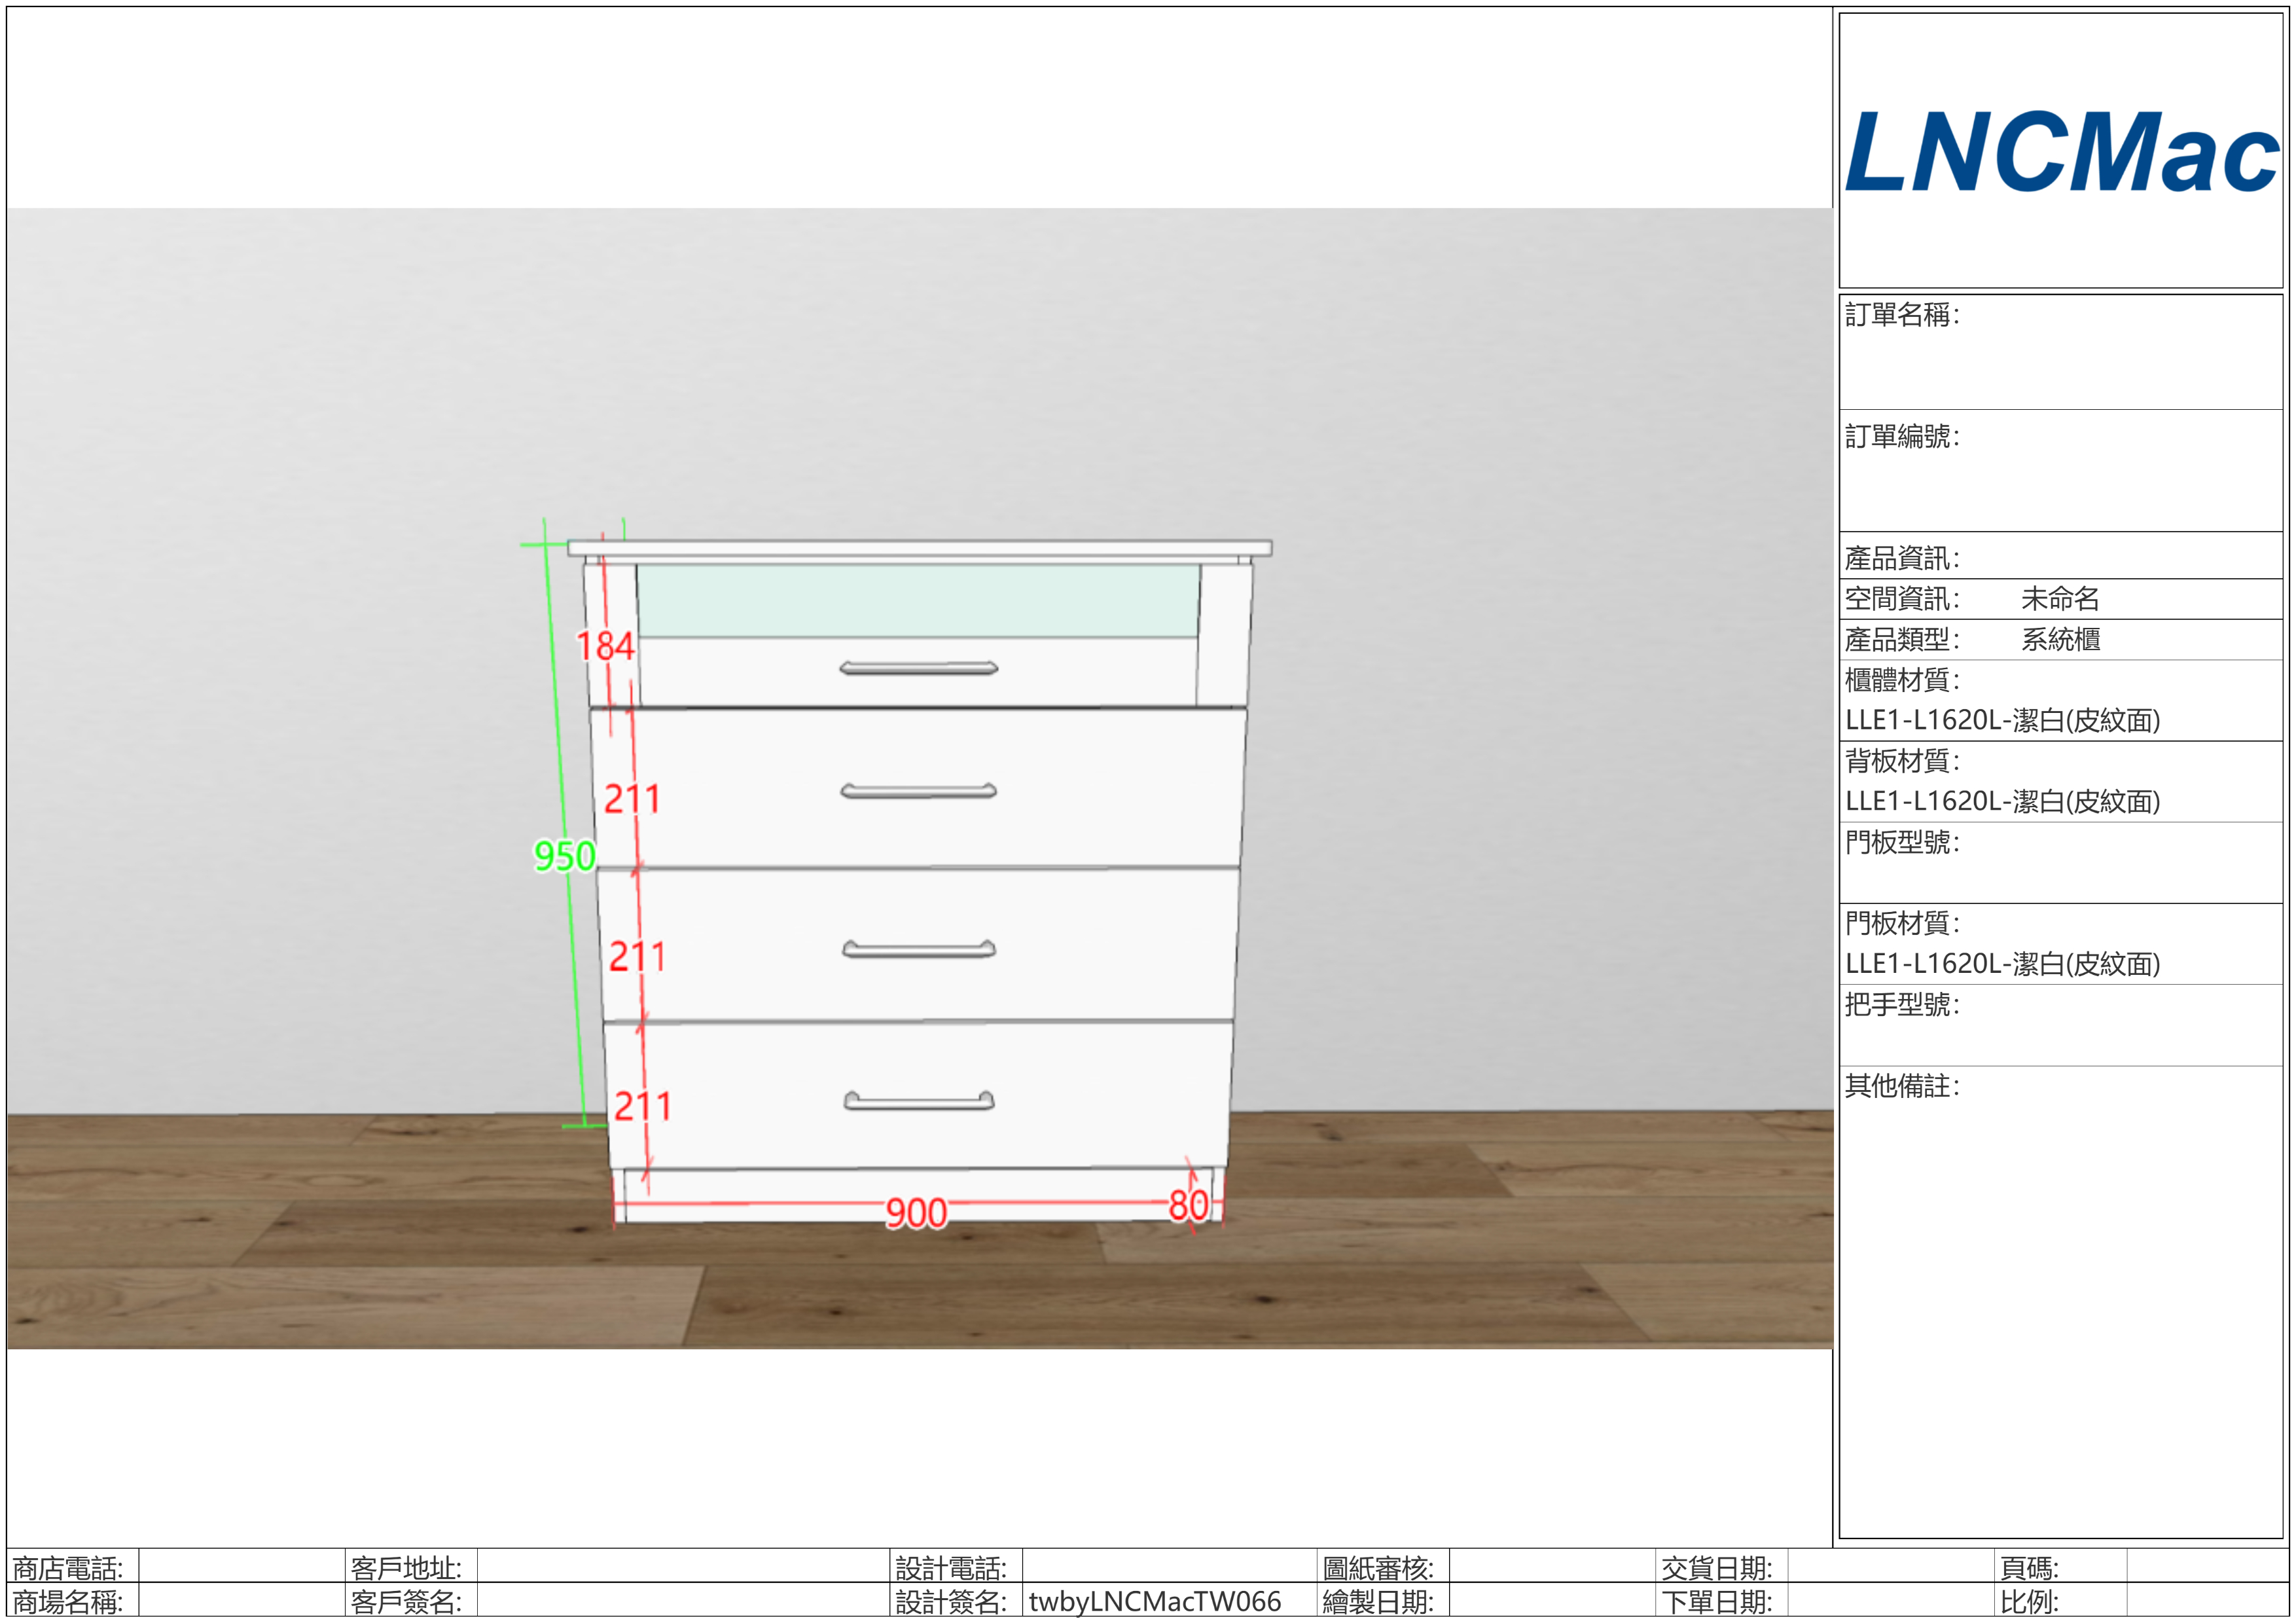
Task: Click the second drawer handle
Action: (x=918, y=791)
